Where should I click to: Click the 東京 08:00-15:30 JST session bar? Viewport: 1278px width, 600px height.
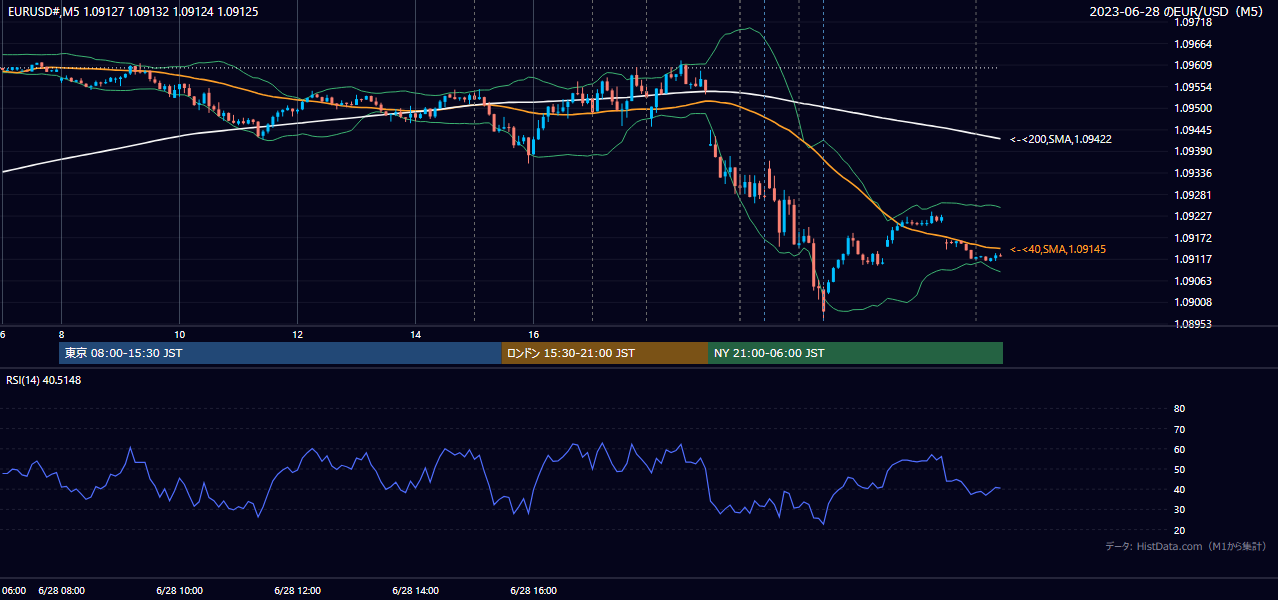pos(281,353)
